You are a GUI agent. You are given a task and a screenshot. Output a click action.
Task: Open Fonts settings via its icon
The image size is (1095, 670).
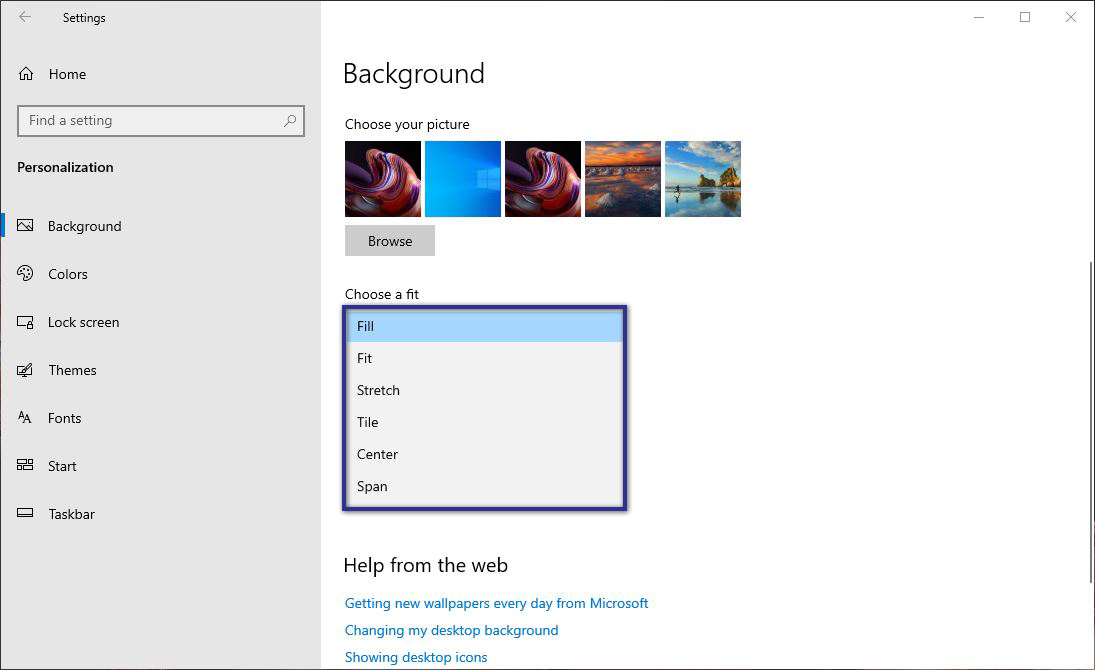[26, 417]
